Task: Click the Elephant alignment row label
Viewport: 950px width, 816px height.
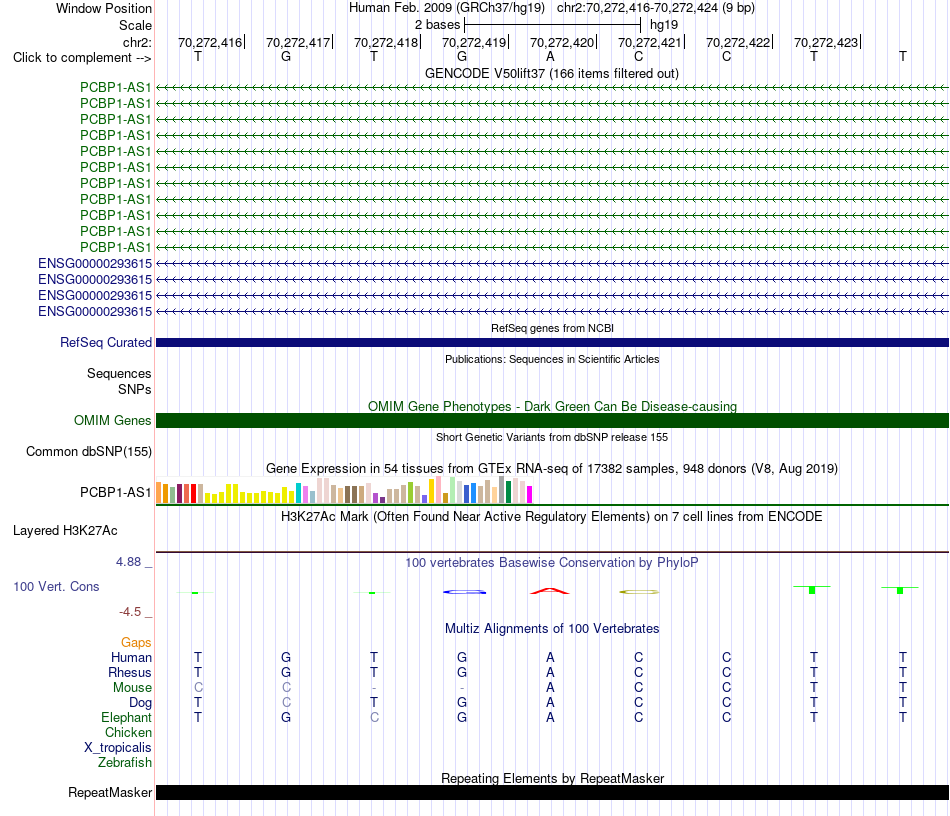Action: pyautogui.click(x=126, y=717)
